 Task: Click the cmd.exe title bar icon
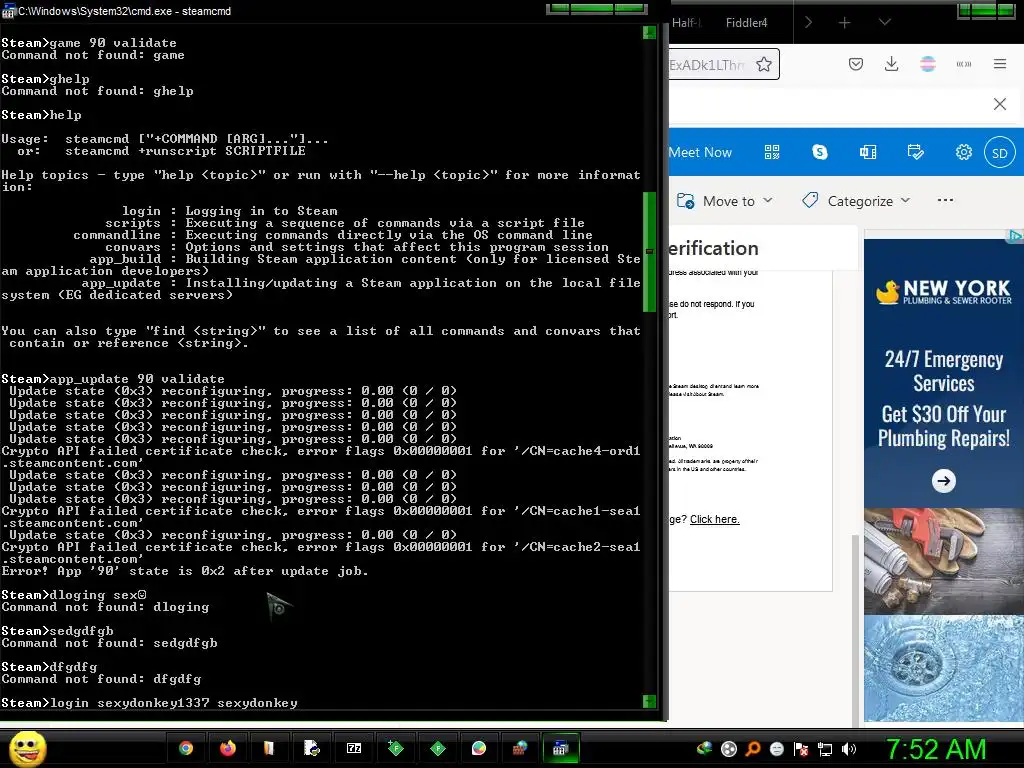(8, 11)
